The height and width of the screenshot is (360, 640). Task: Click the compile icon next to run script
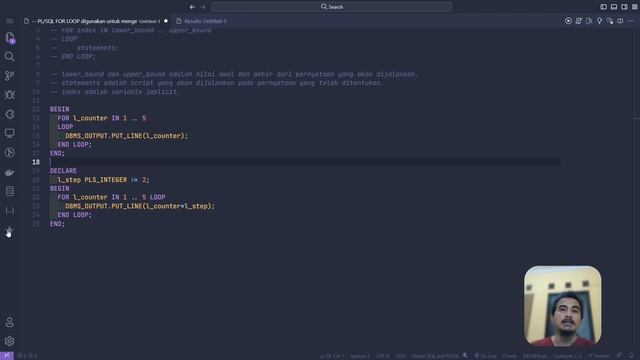[x=589, y=21]
